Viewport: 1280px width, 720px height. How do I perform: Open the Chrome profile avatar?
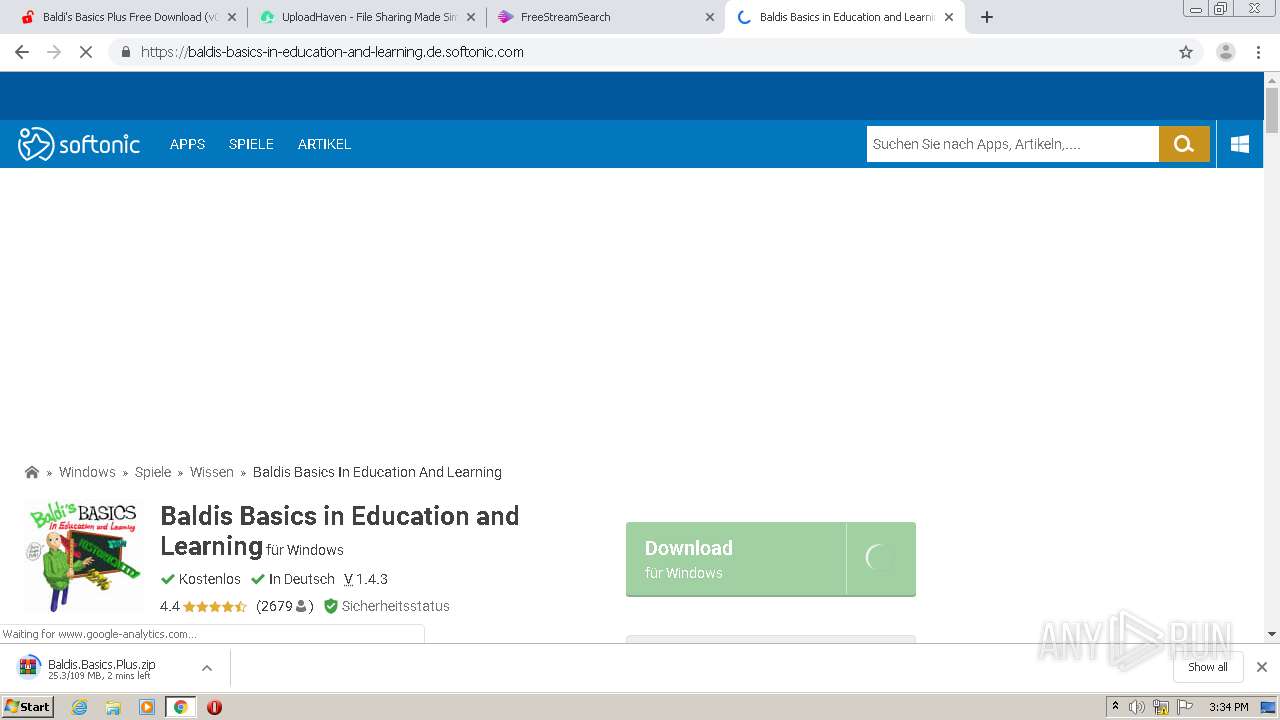tap(1226, 52)
